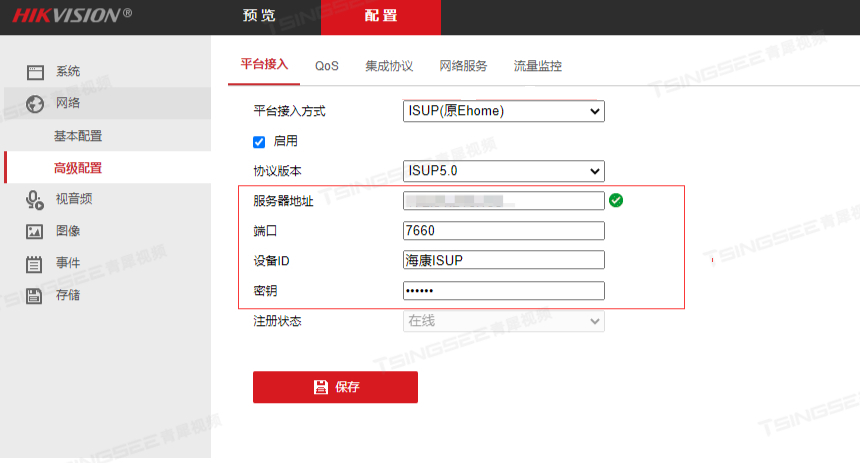Select the QoS tab
This screenshot has height=463, width=860.
click(x=326, y=66)
